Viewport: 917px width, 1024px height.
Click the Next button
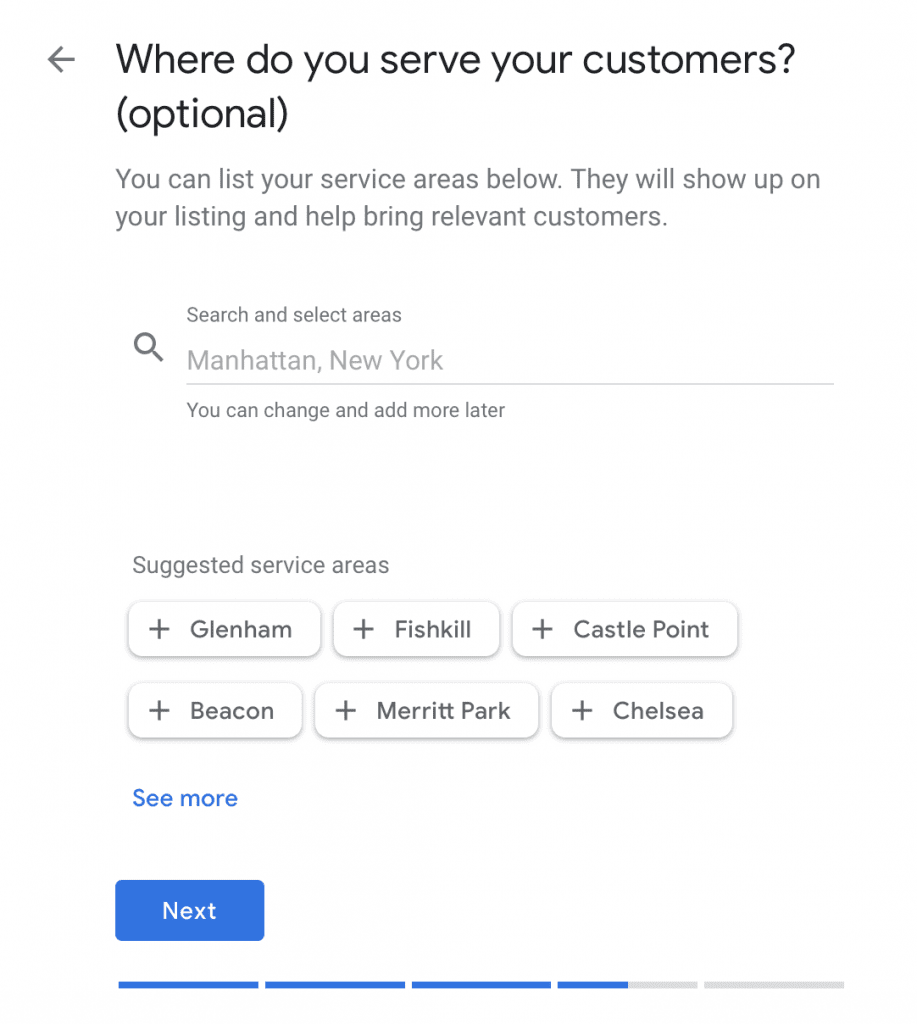point(189,910)
